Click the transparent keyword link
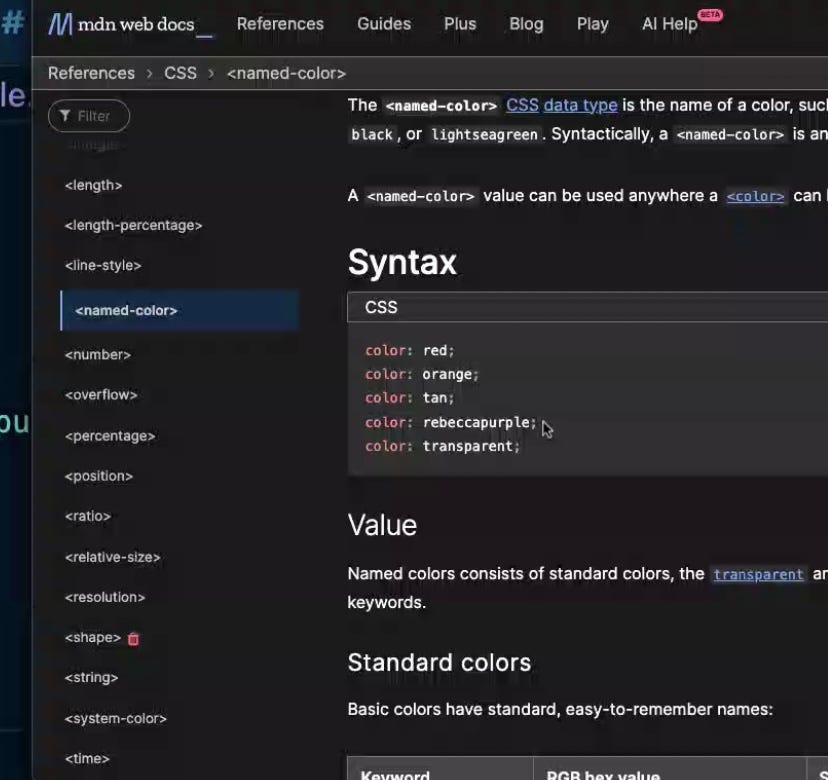The width and height of the screenshot is (828, 780). click(x=759, y=574)
